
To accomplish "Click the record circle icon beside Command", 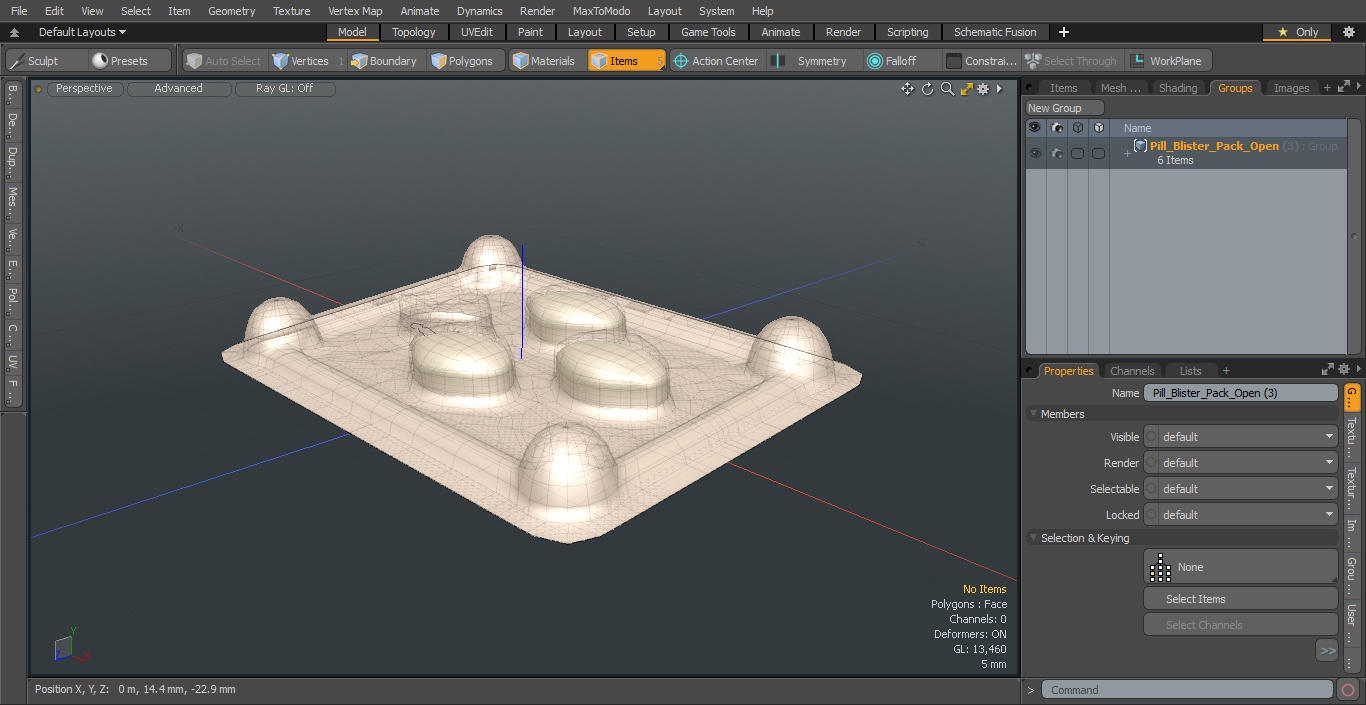I will tap(1347, 690).
